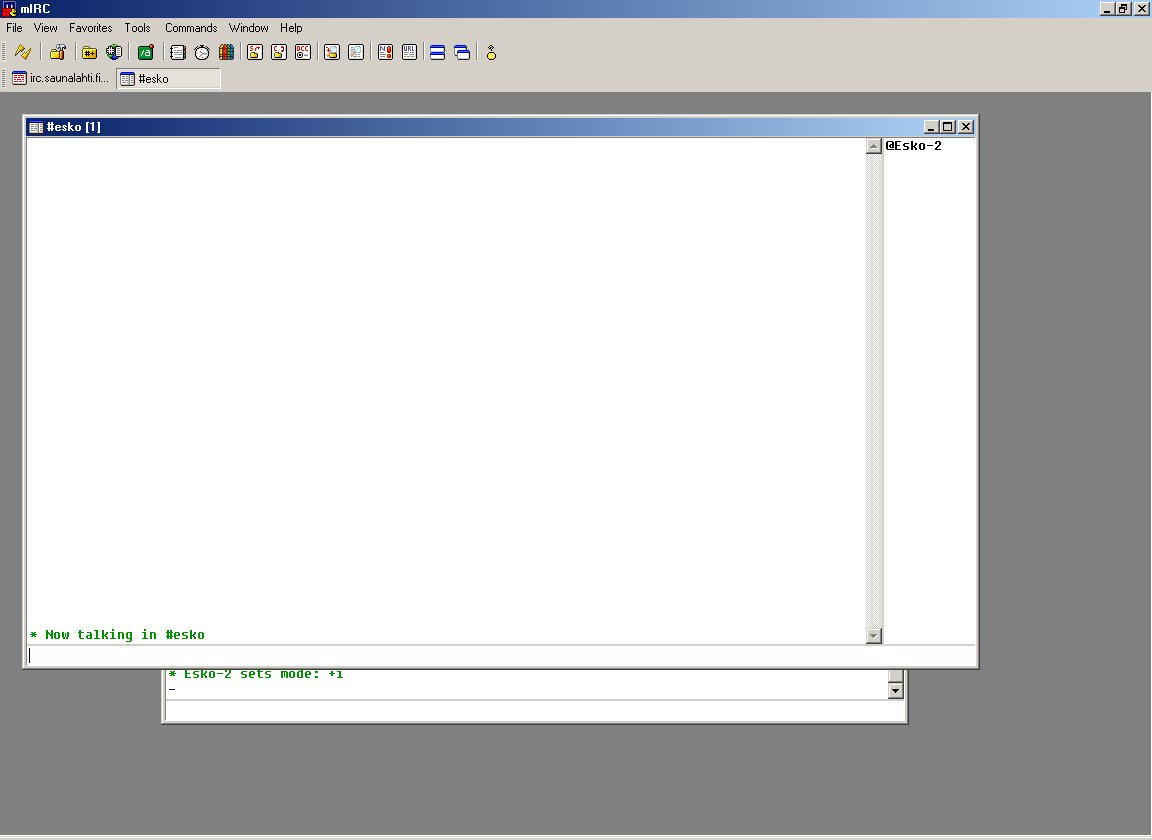Open mIRC Options from the toolbar
This screenshot has height=840, width=1152.
click(58, 52)
